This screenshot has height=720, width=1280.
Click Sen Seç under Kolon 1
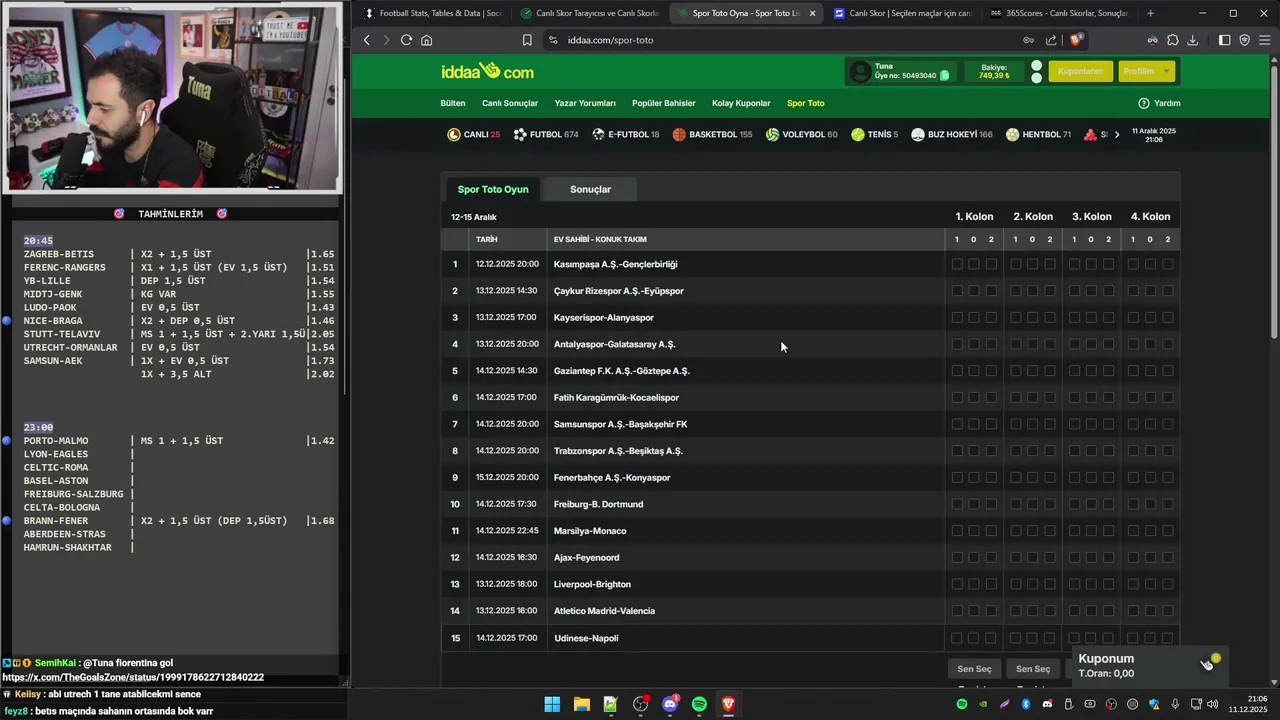pos(974,669)
